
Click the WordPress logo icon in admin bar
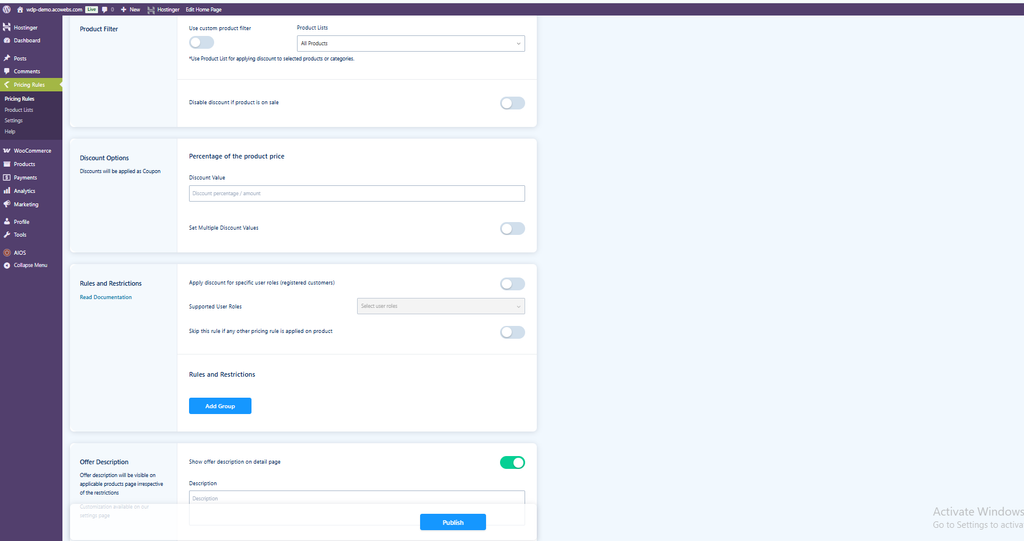pos(7,9)
